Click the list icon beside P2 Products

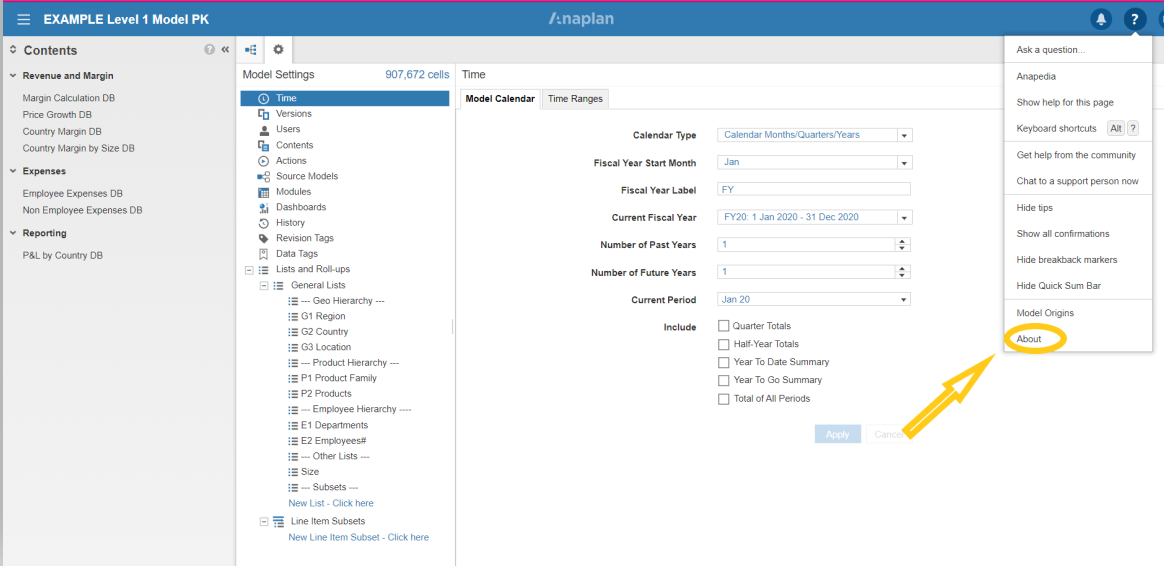point(292,394)
